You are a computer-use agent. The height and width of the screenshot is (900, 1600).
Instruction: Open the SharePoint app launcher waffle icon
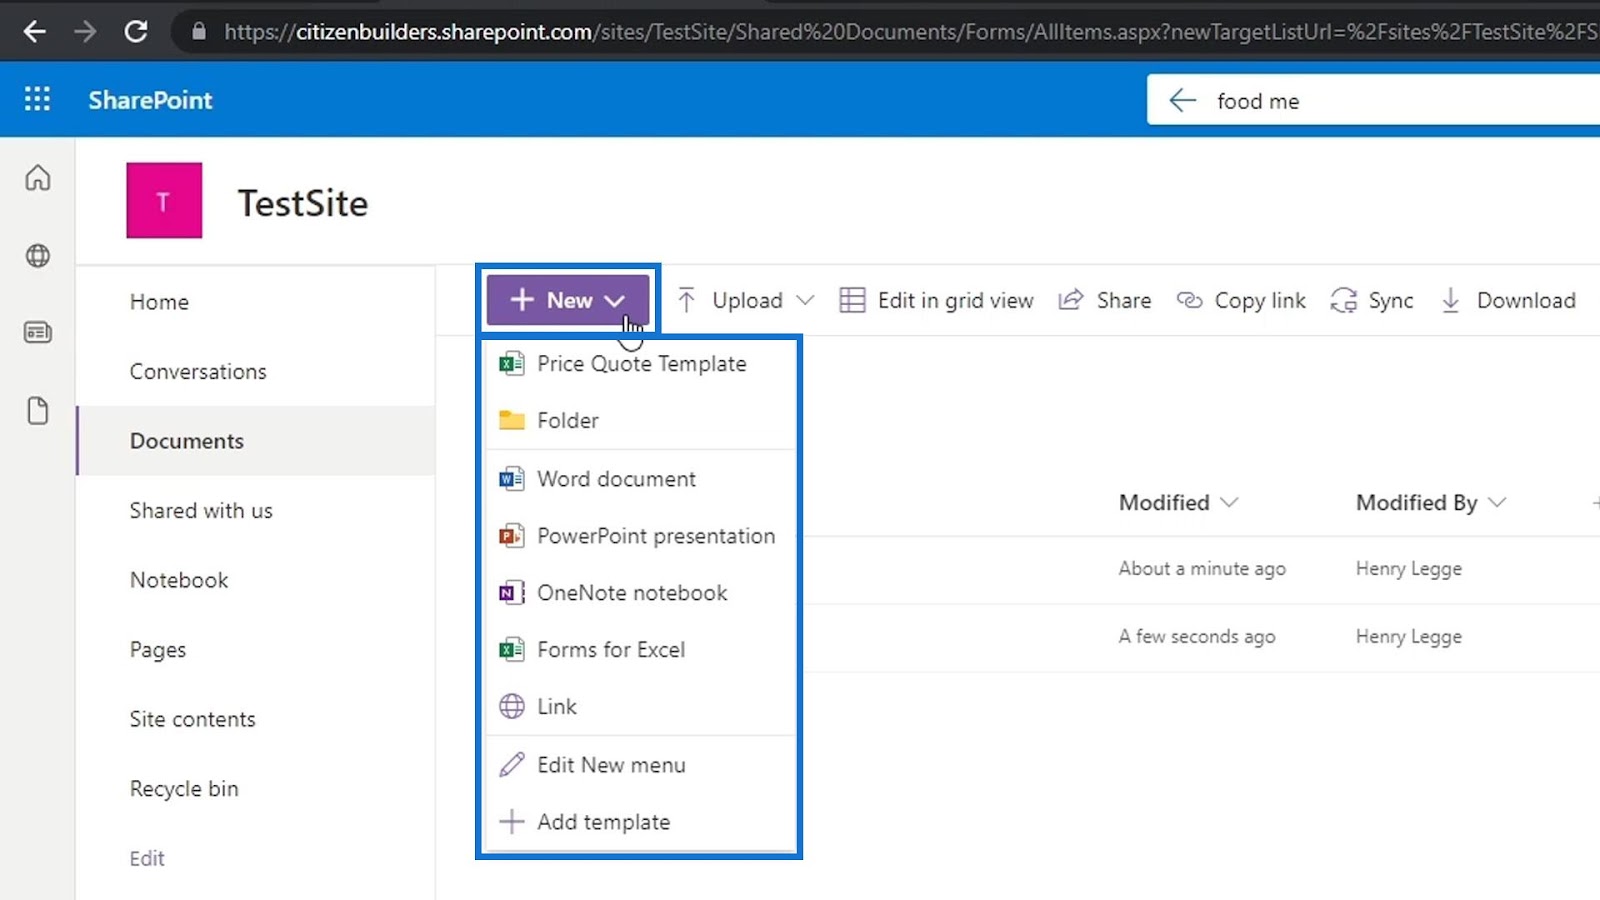[x=37, y=99]
